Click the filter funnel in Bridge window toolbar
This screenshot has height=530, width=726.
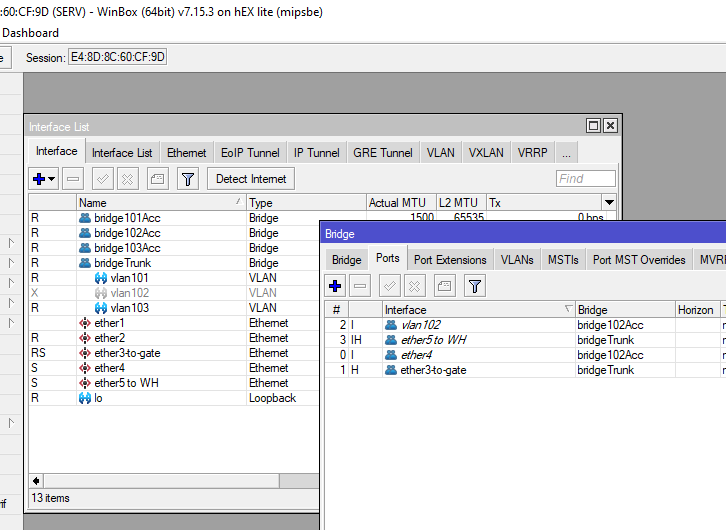[x=475, y=286]
